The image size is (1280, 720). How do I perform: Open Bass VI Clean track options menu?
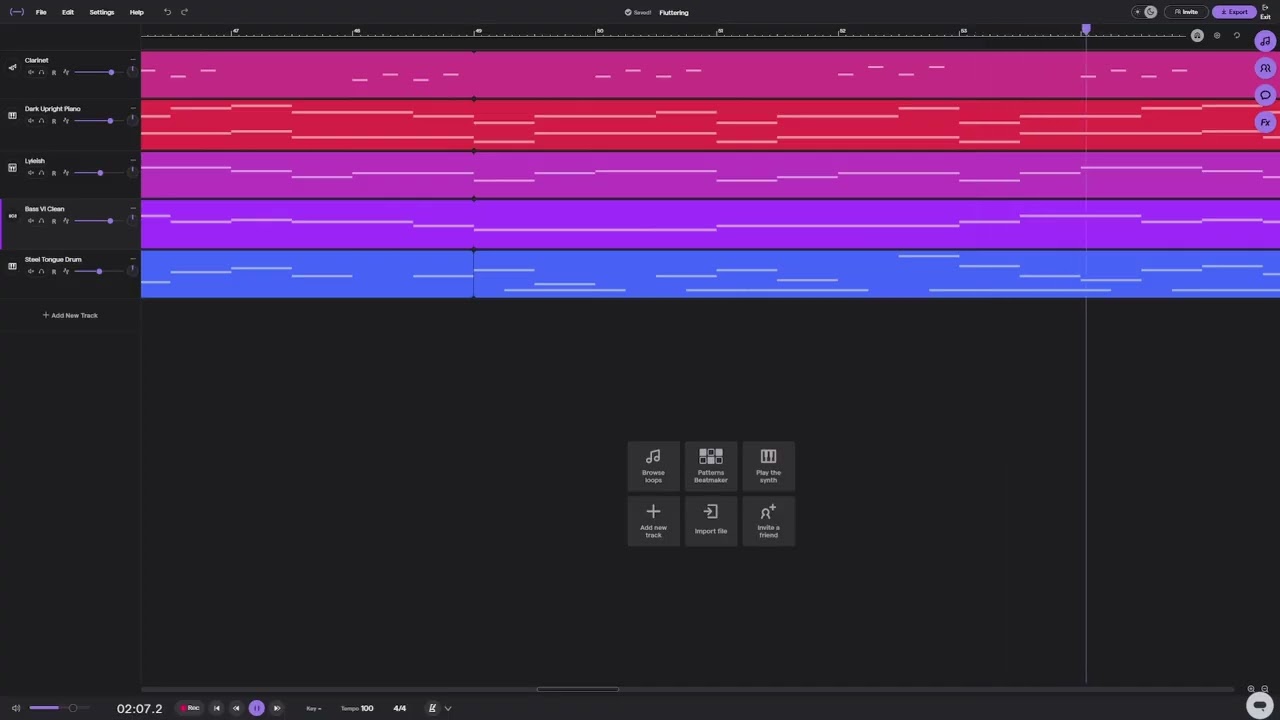(132, 208)
